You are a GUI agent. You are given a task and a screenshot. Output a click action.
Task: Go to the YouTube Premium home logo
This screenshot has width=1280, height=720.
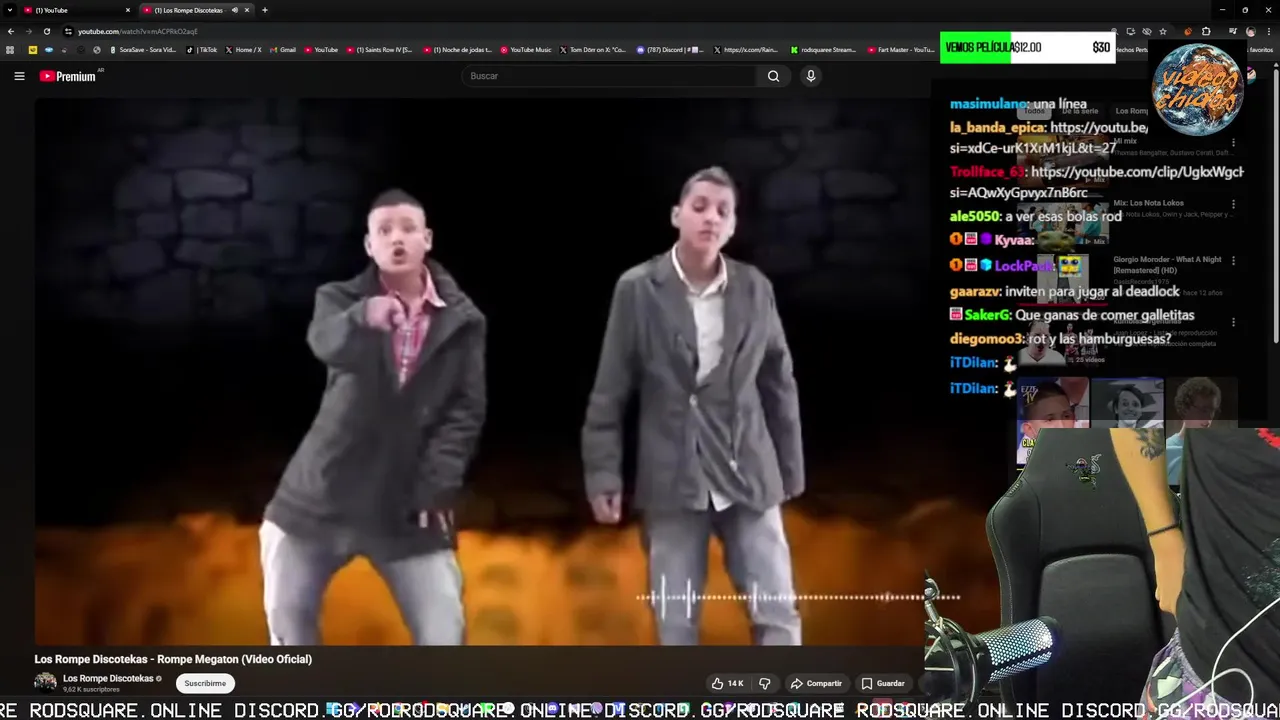click(x=68, y=76)
